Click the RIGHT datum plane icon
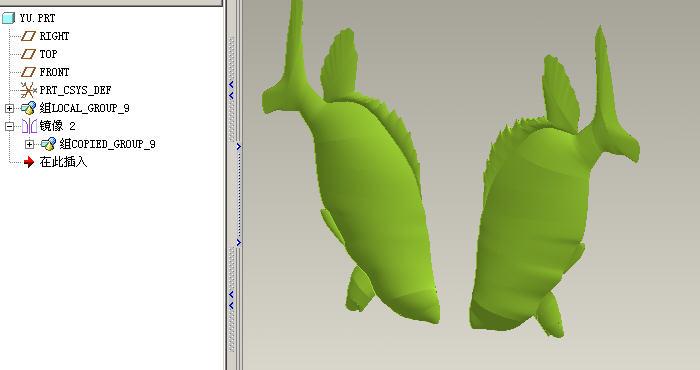 coord(29,36)
